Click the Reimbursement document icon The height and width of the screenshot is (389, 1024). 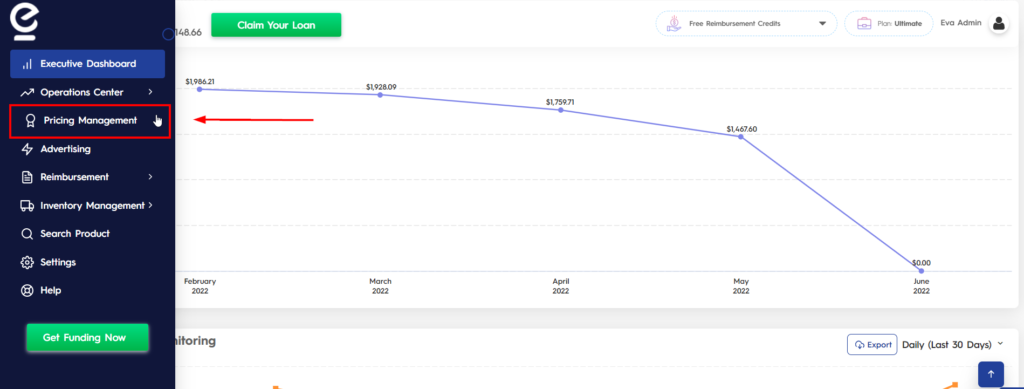[27, 178]
